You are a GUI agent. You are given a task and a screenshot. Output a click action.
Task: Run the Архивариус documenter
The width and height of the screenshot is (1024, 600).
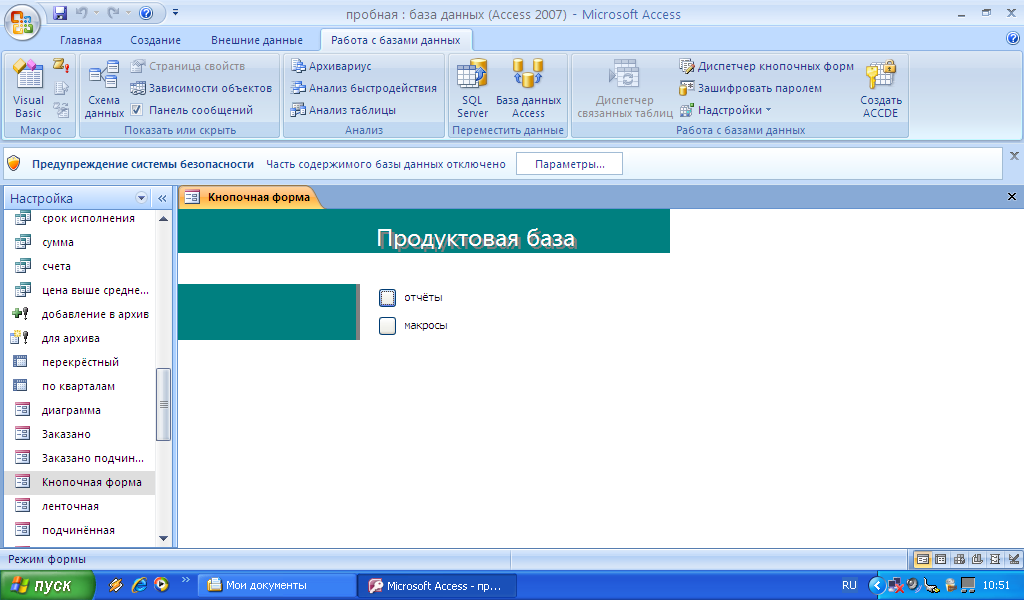click(x=331, y=66)
